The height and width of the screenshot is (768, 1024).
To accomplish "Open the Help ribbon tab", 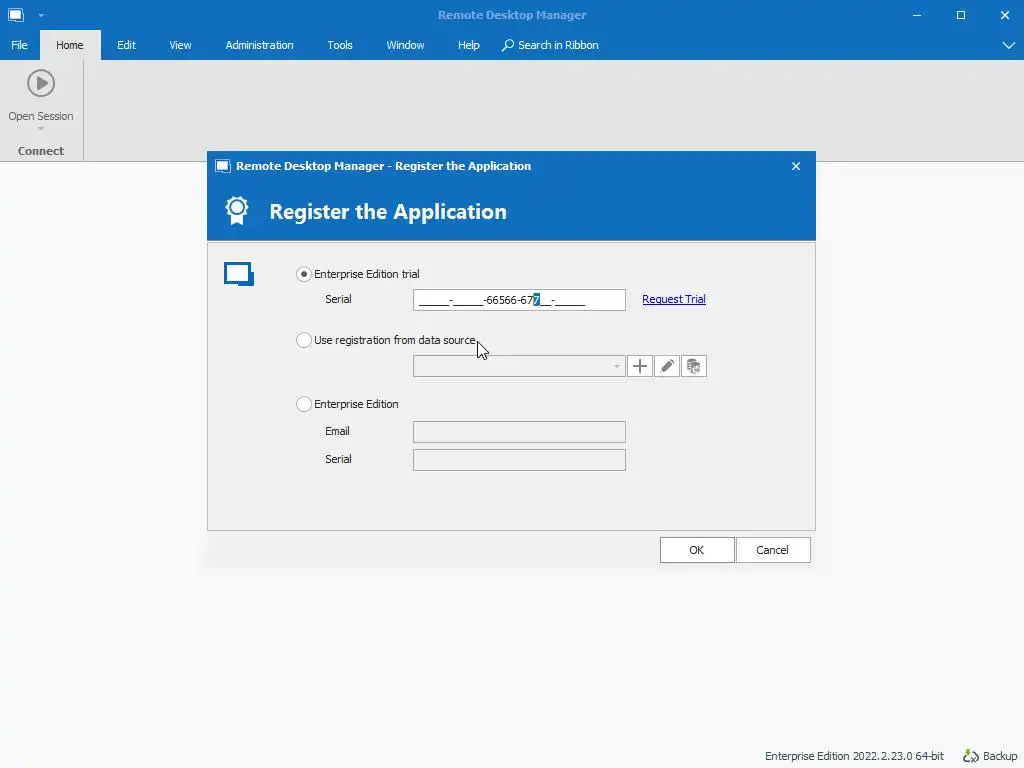I will pos(468,45).
